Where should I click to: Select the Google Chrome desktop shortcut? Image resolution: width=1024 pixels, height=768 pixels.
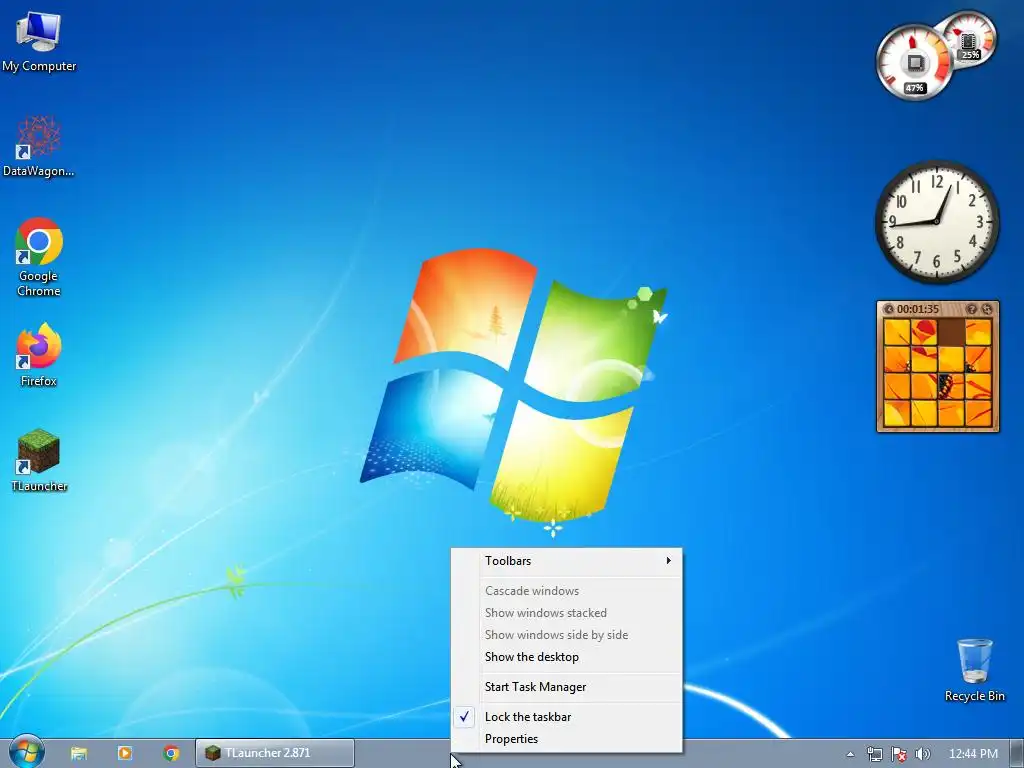click(x=39, y=257)
